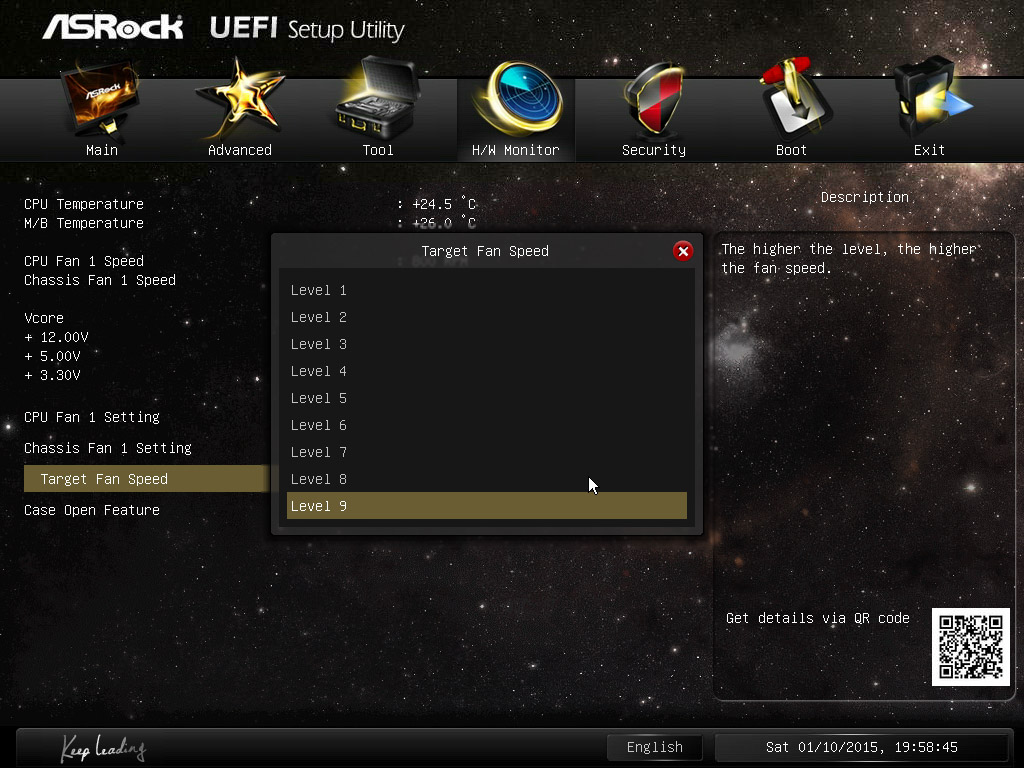Click the +24.5 °C temperature value
The width and height of the screenshot is (1024, 768).
pos(444,204)
